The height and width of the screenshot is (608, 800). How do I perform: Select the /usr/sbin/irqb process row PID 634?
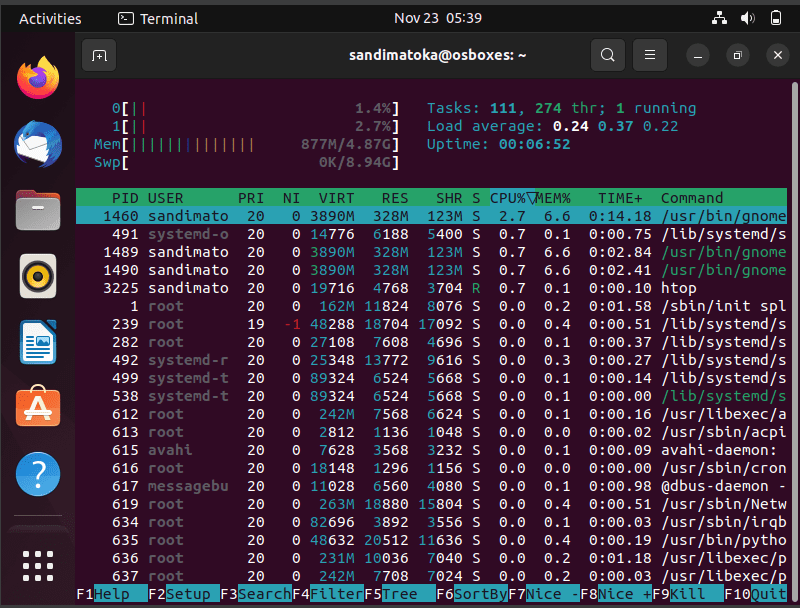[x=431, y=522]
